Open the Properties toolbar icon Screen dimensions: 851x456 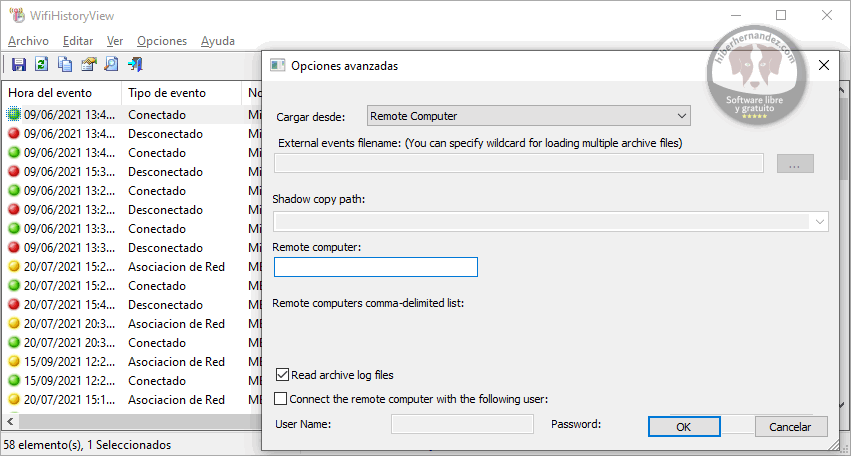pyautogui.click(x=88, y=65)
